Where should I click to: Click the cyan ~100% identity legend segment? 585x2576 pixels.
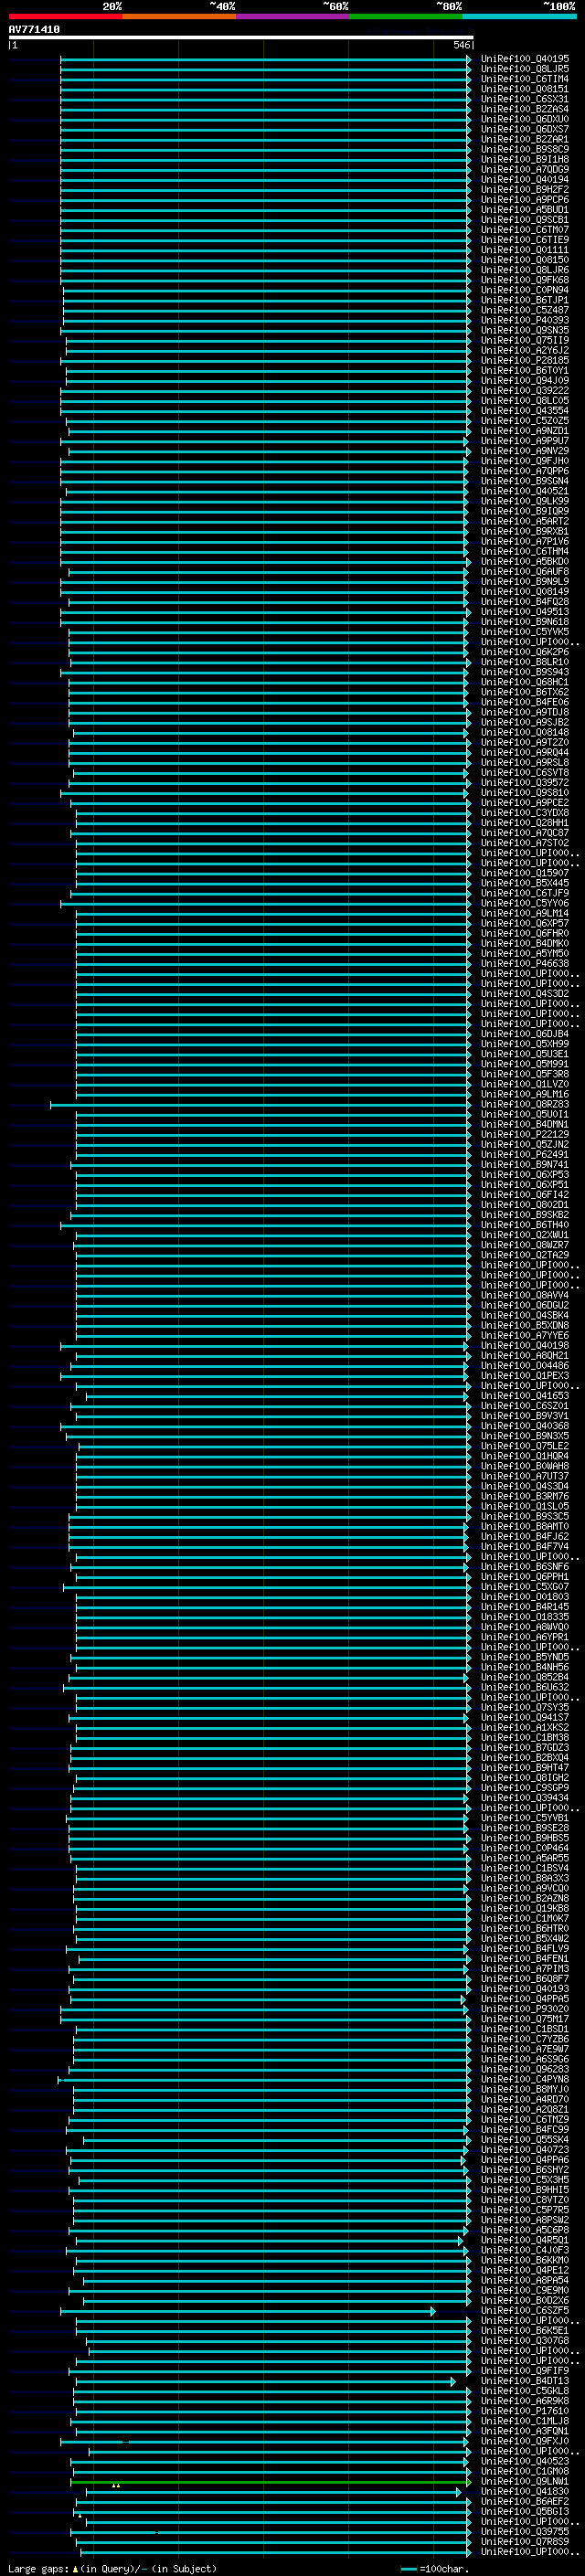519,16
